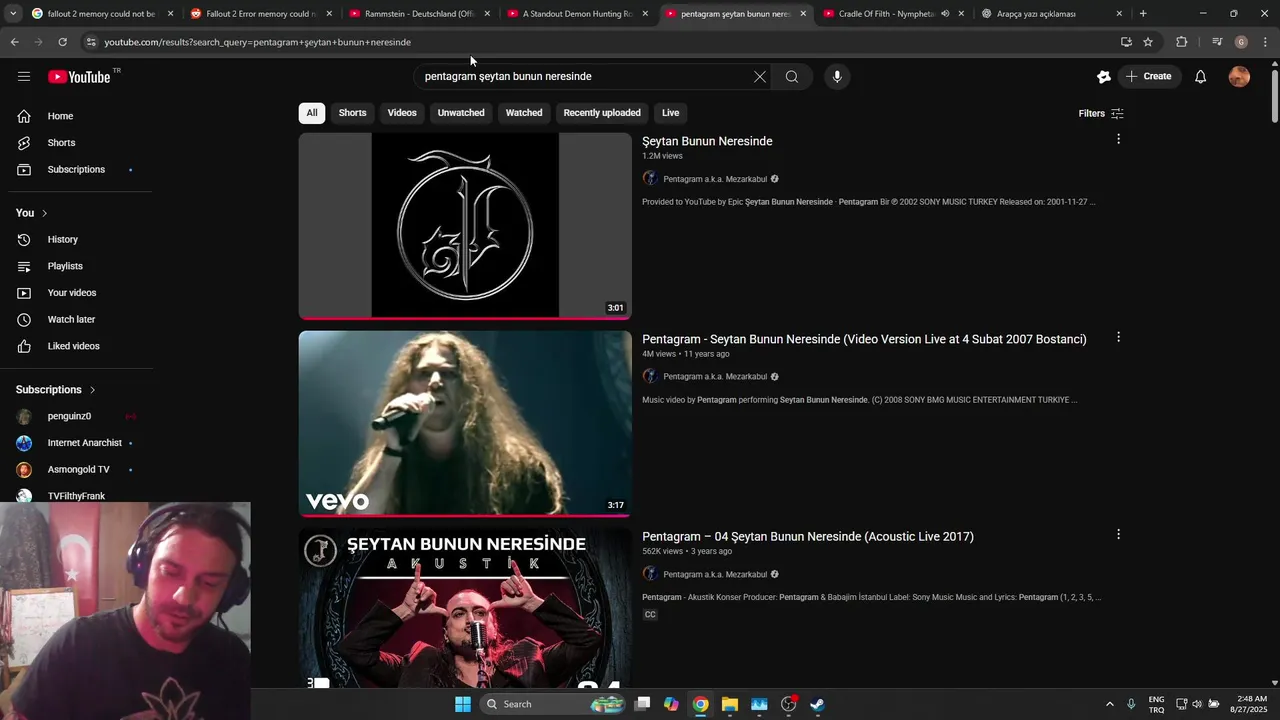Open options for Video Version Live result
This screenshot has width=1280, height=720.
1118,337
